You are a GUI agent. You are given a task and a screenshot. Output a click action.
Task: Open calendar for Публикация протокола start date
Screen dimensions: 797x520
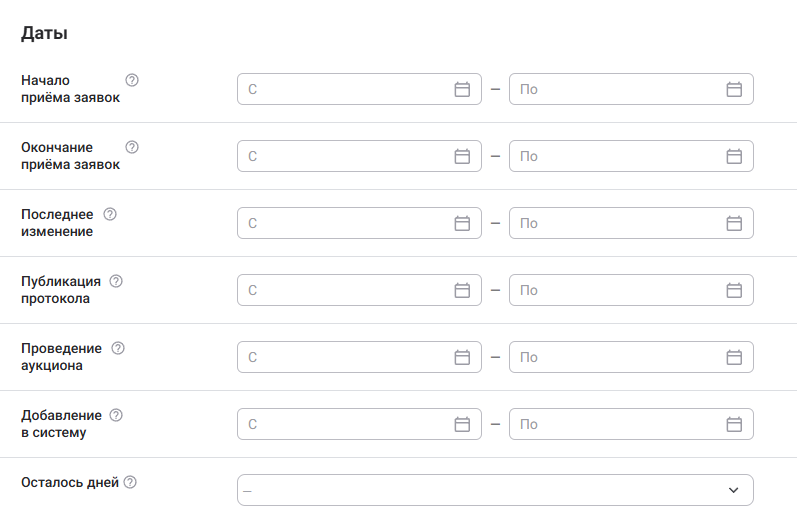pos(462,290)
